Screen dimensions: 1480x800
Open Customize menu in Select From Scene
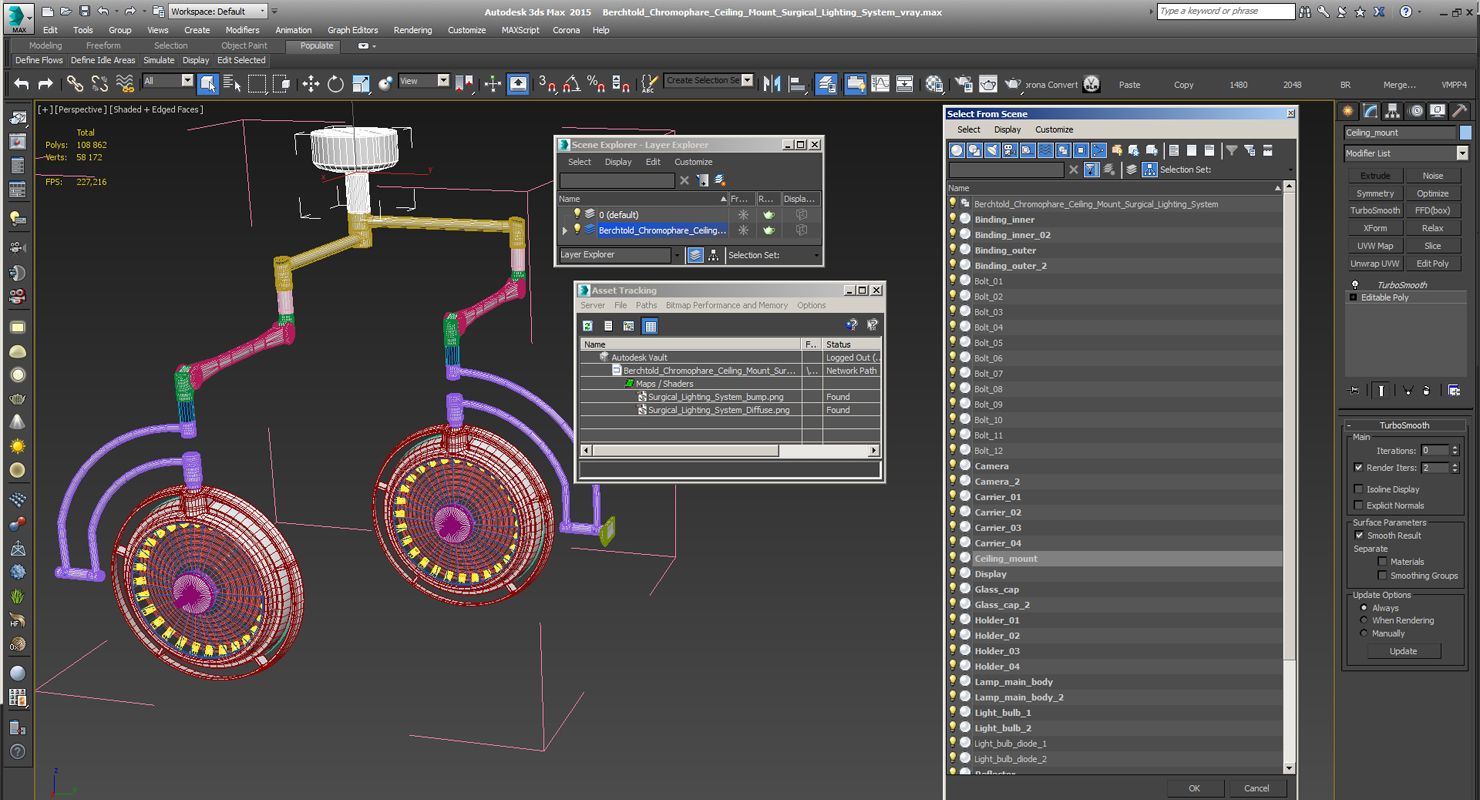pos(1054,129)
